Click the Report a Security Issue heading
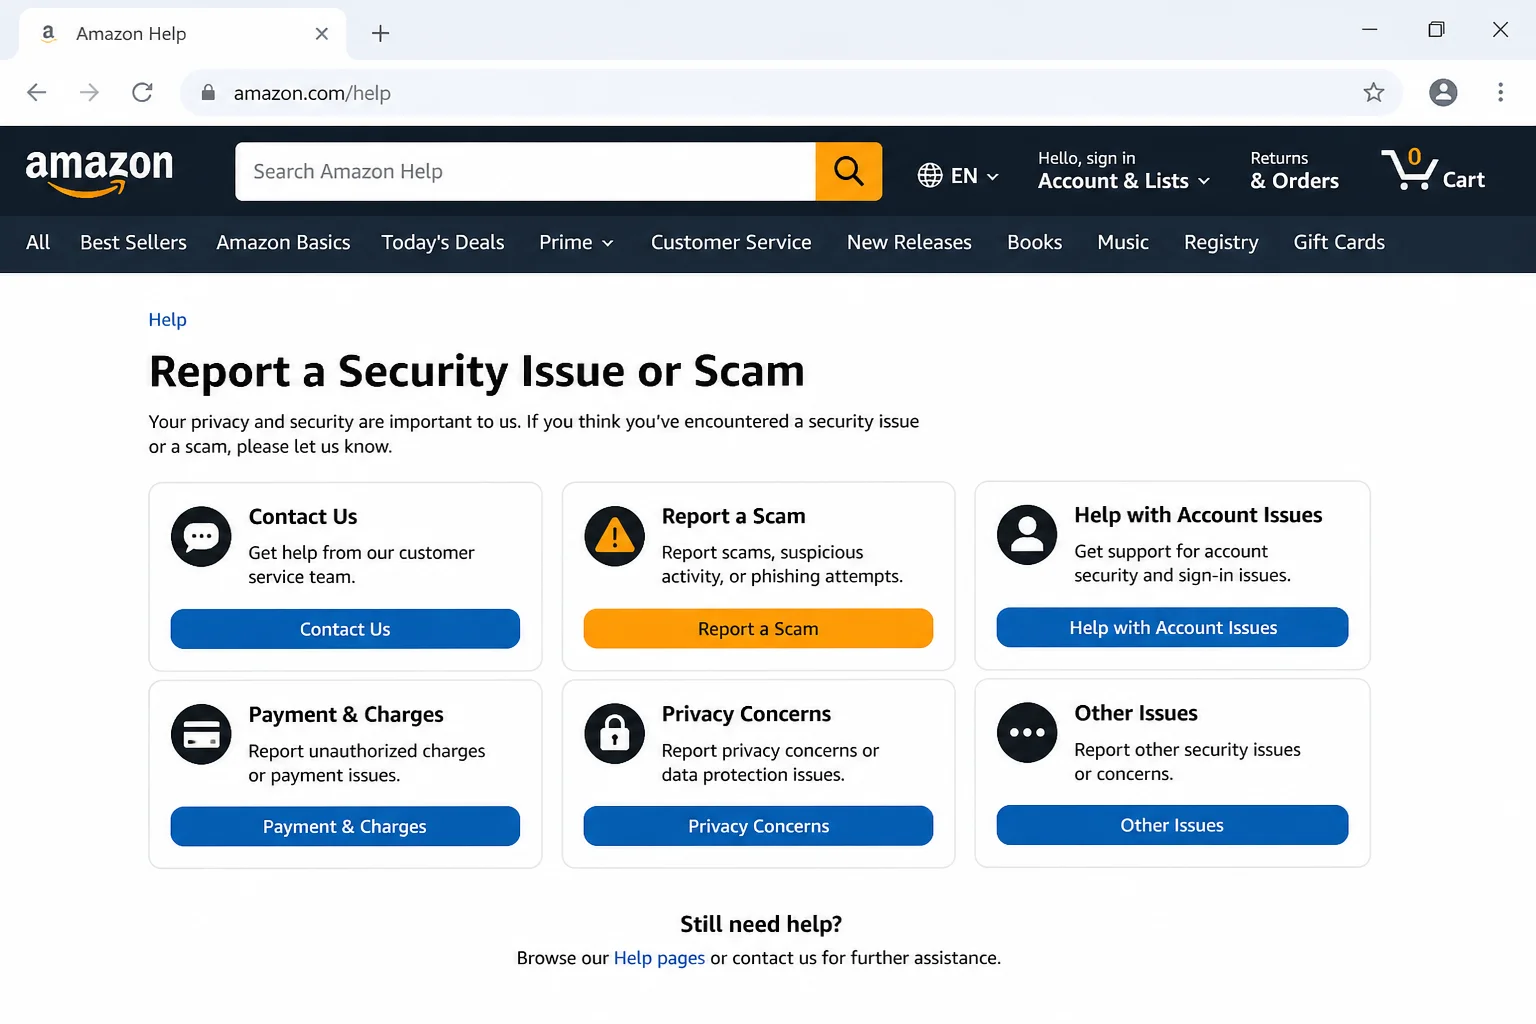 click(477, 371)
